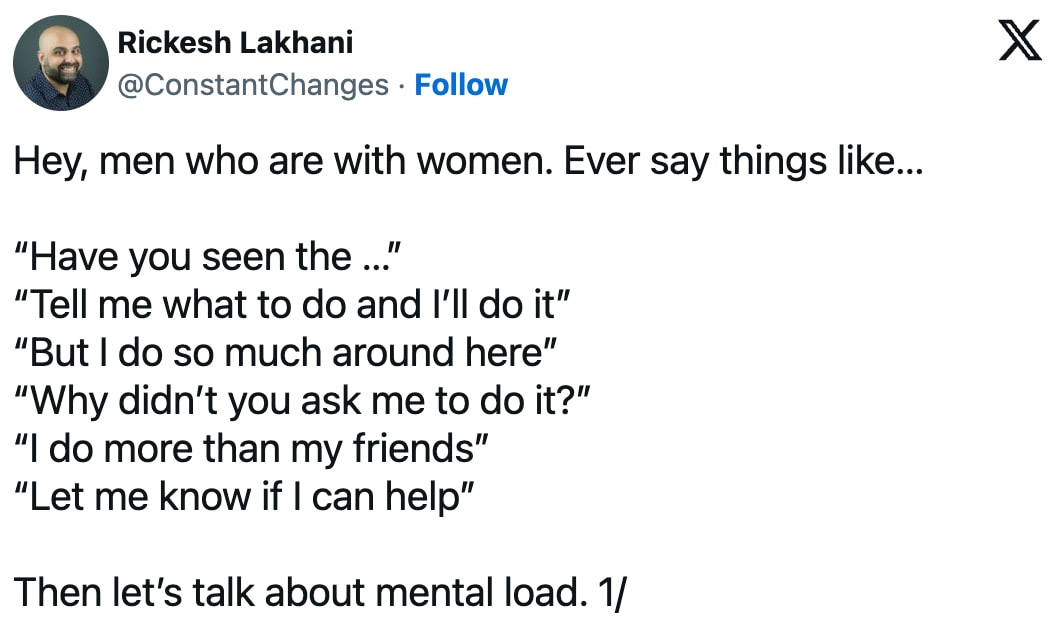Click "Why didn't you ask me to do it?"

(302, 400)
